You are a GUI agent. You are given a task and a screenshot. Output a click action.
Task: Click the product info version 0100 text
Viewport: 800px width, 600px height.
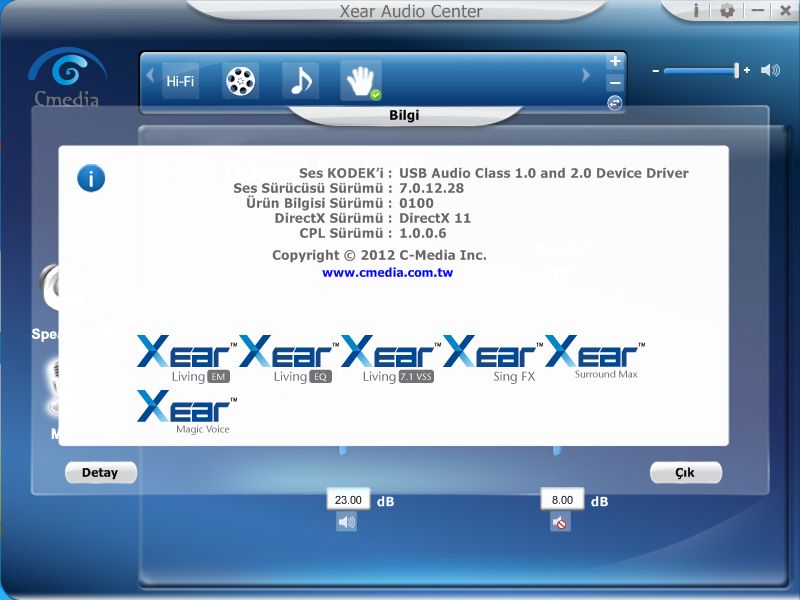(416, 204)
